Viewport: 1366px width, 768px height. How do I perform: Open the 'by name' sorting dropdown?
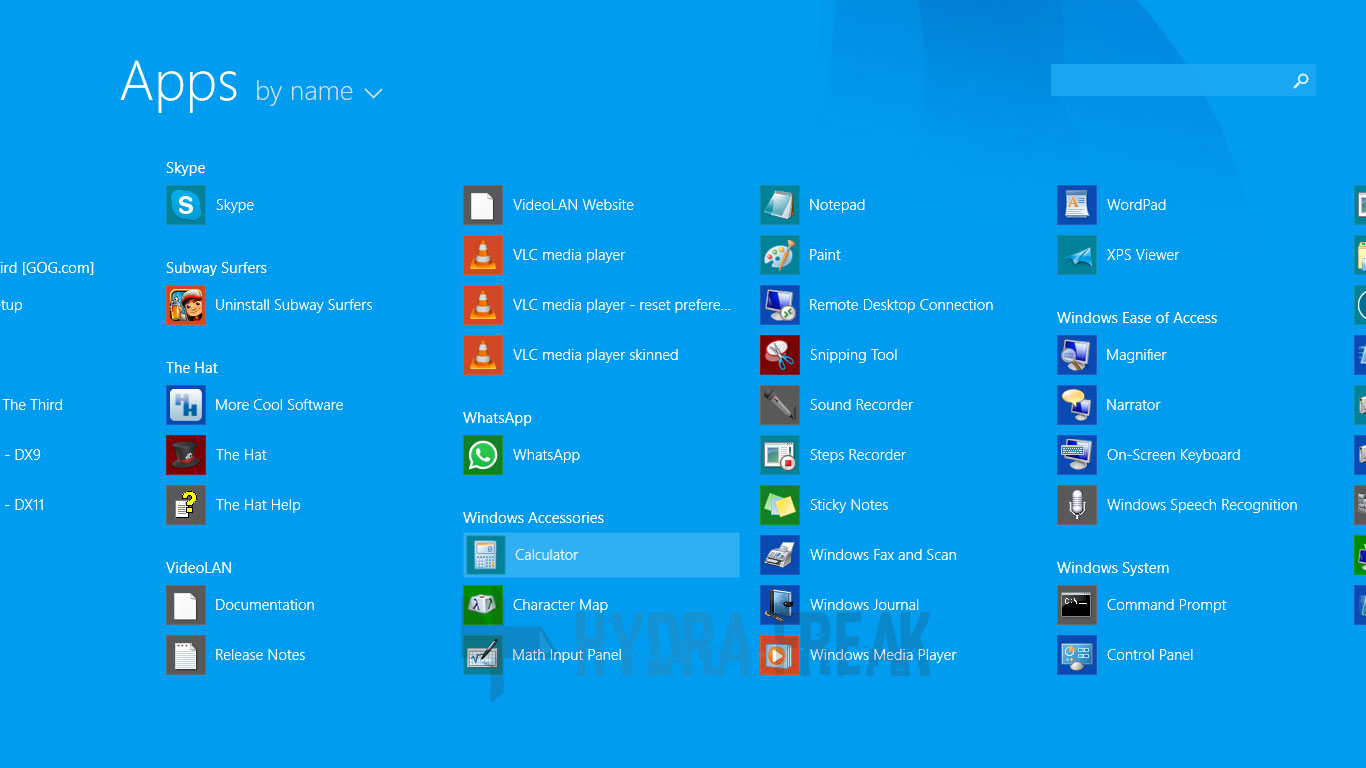point(318,91)
